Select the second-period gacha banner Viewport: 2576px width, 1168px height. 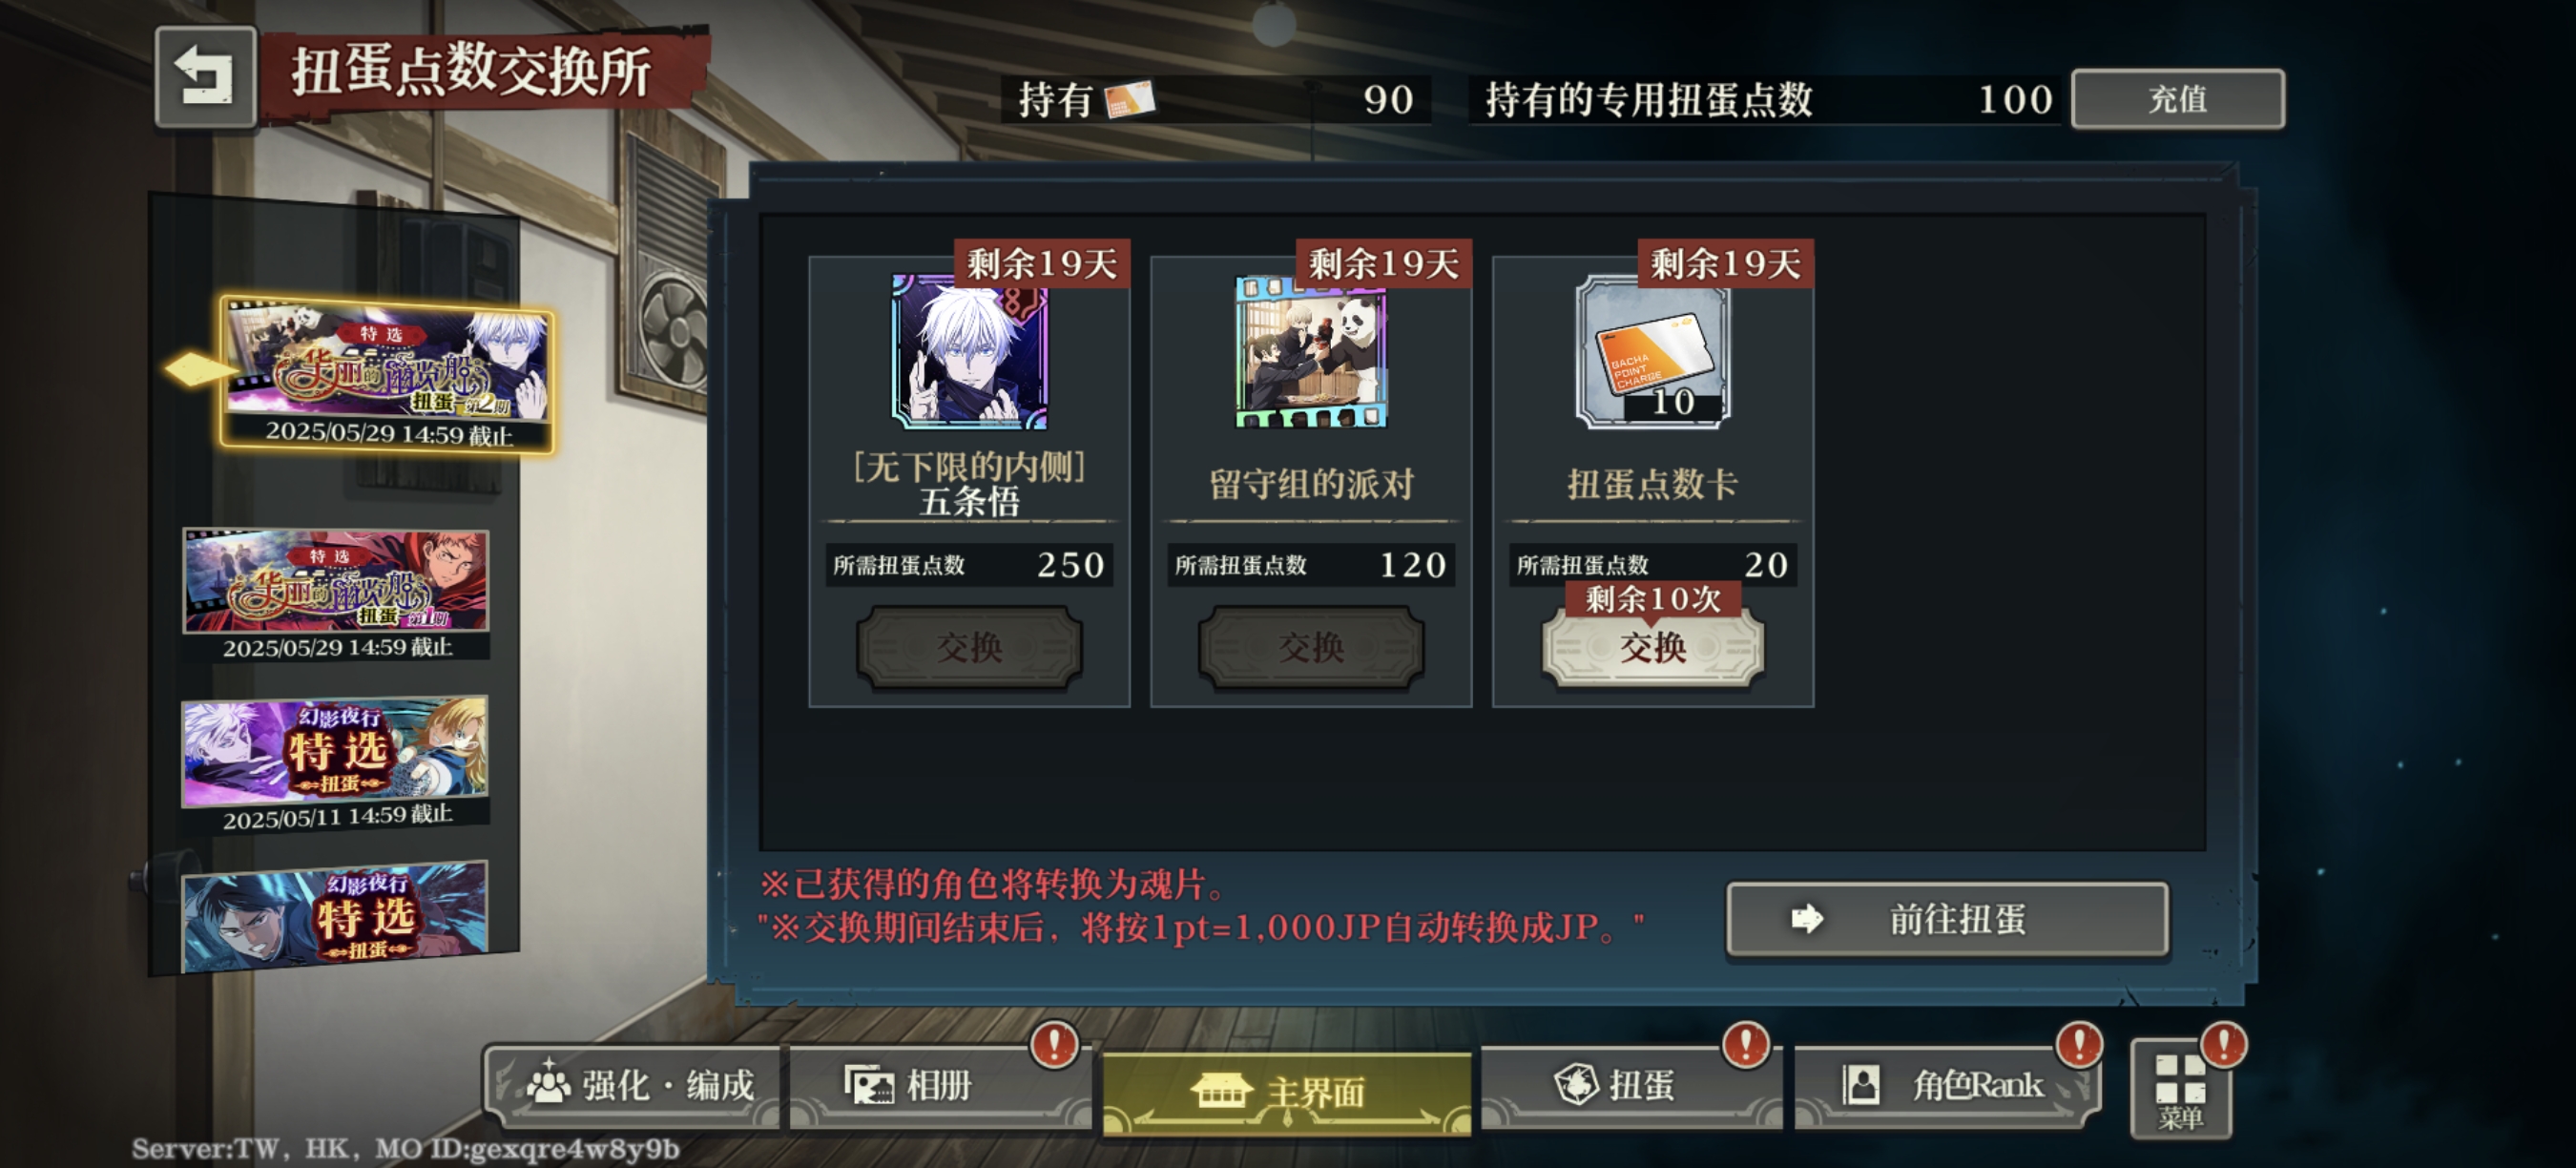click(386, 375)
